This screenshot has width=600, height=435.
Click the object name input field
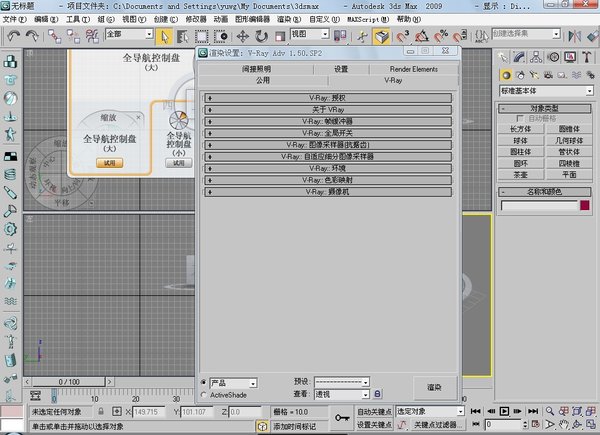539,205
